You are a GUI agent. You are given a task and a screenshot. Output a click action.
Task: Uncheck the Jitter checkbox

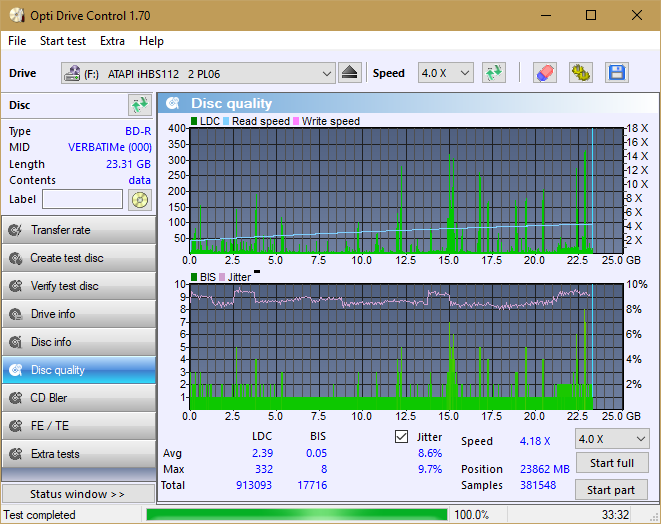click(x=401, y=437)
